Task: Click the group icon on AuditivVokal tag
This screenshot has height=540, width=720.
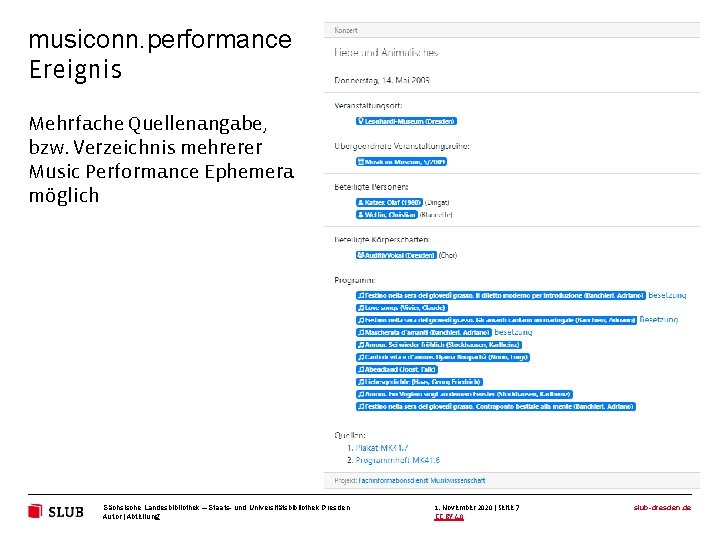Action: pos(361,255)
